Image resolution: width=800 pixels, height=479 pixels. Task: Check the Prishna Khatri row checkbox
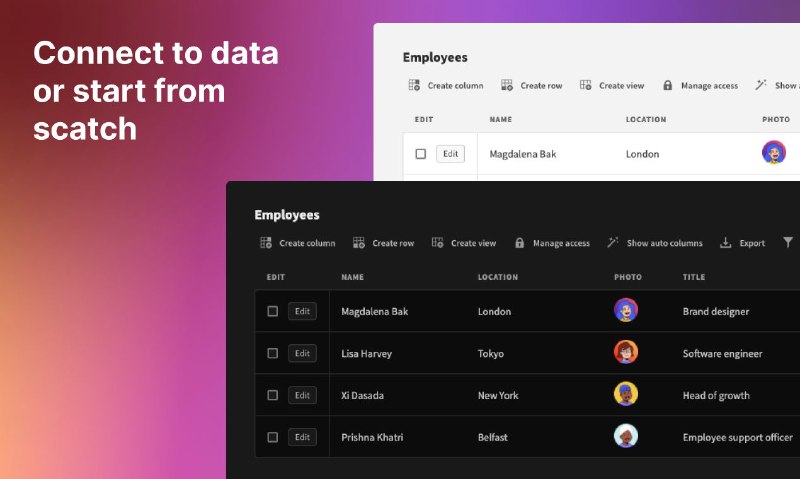(272, 437)
